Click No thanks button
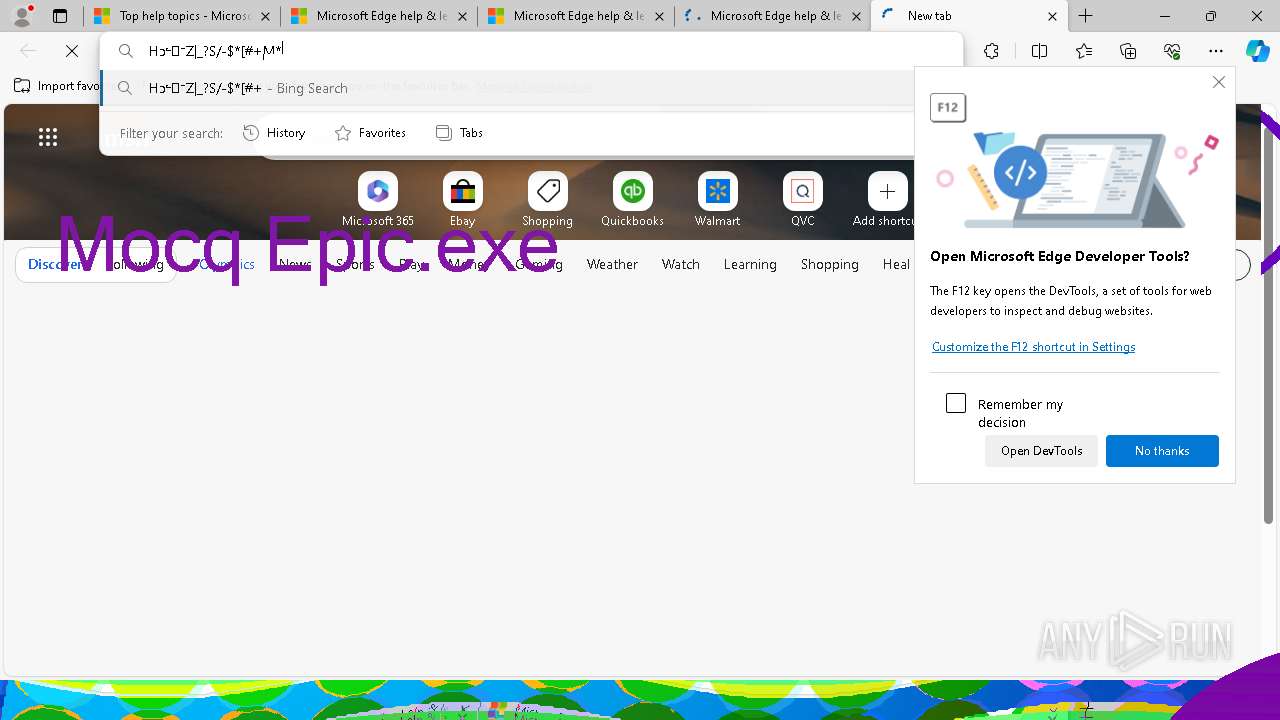 pyautogui.click(x=1162, y=451)
